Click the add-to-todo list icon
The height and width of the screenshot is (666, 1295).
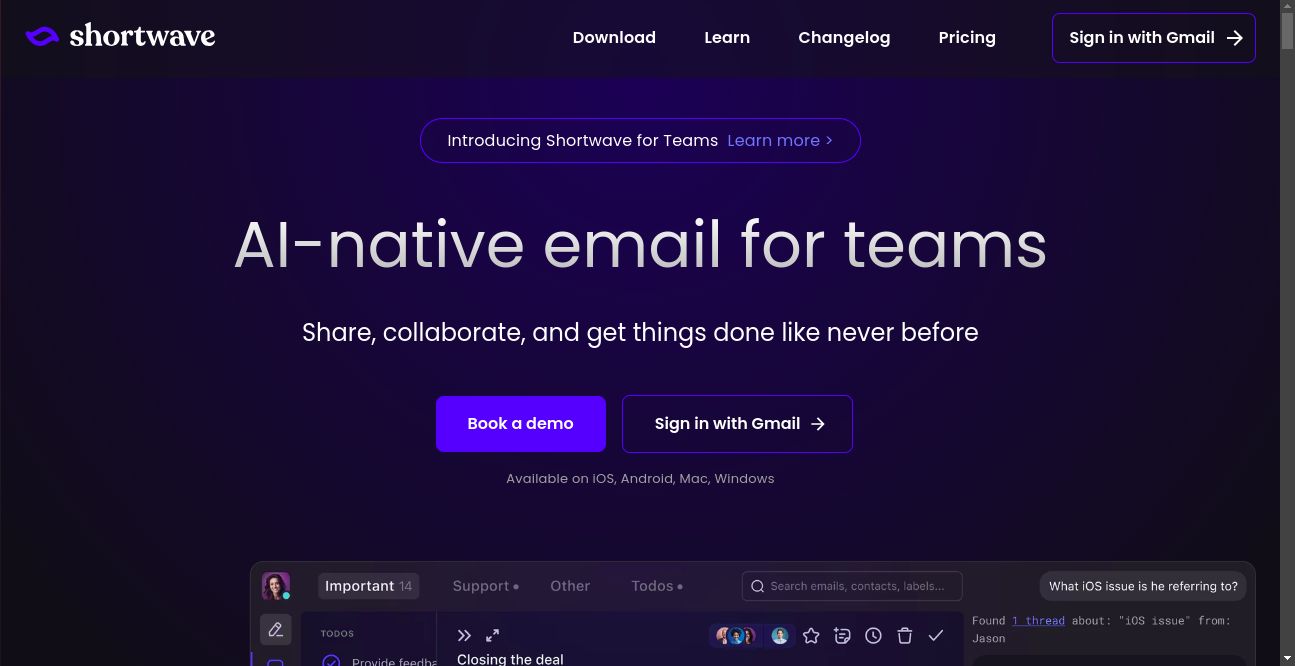point(842,636)
